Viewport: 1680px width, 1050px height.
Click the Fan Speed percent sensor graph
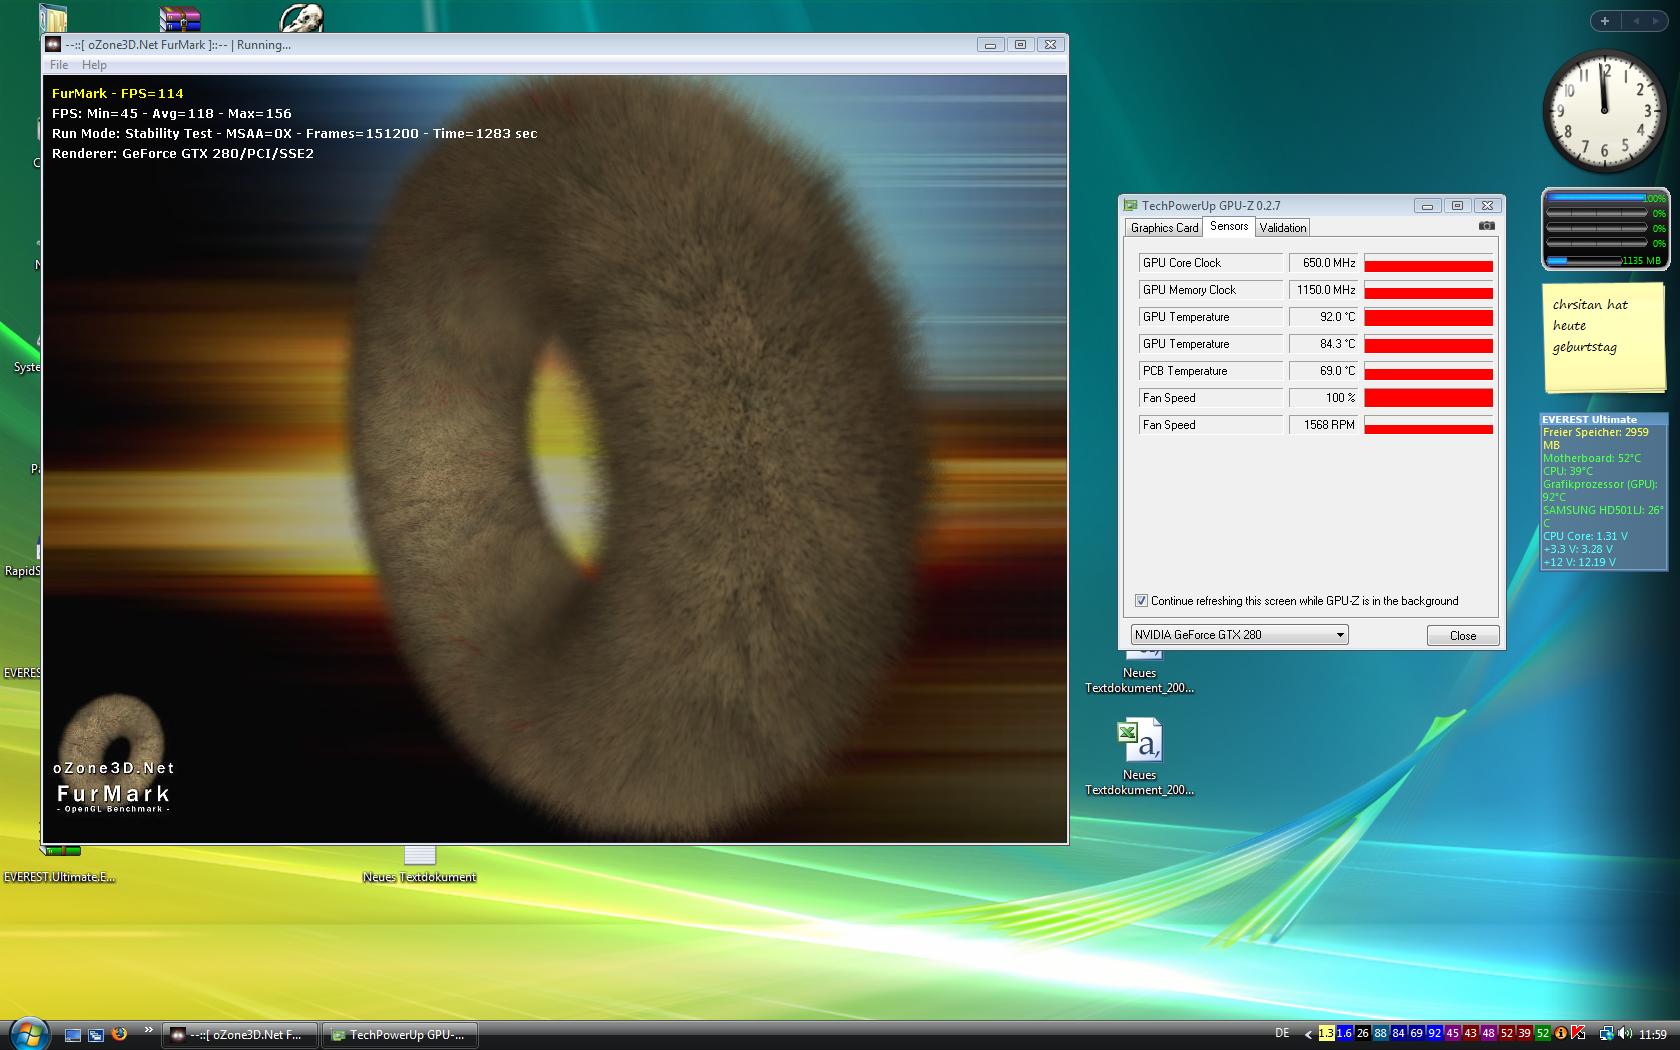(x=1428, y=398)
